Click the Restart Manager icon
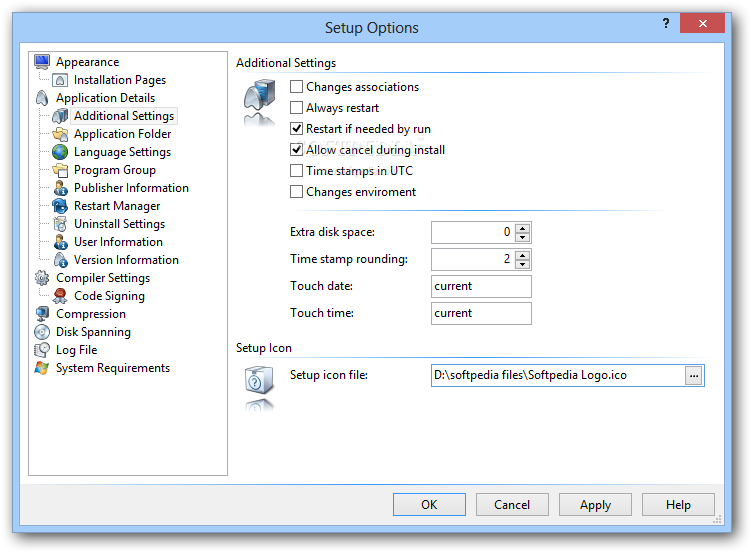752x553 pixels. (60, 206)
